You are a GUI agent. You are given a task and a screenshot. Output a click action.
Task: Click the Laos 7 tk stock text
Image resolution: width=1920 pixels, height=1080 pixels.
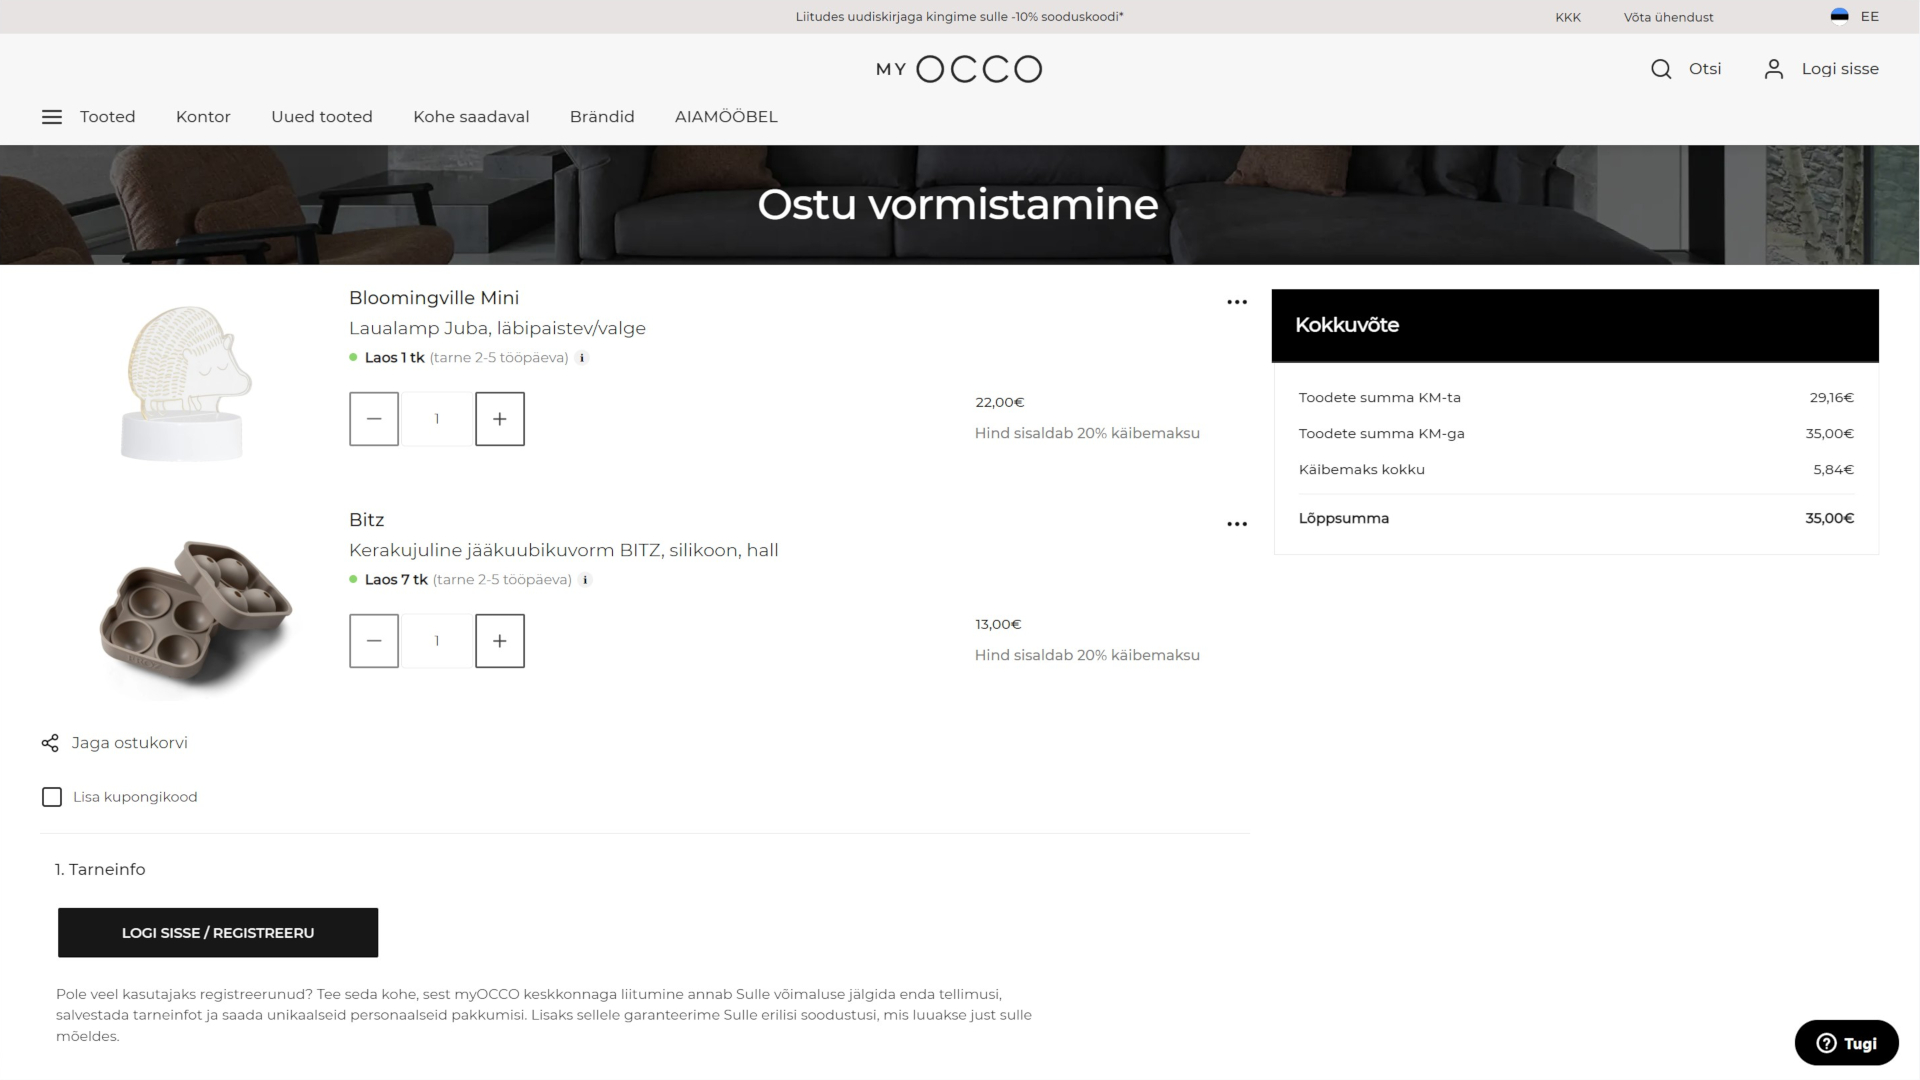pos(396,580)
